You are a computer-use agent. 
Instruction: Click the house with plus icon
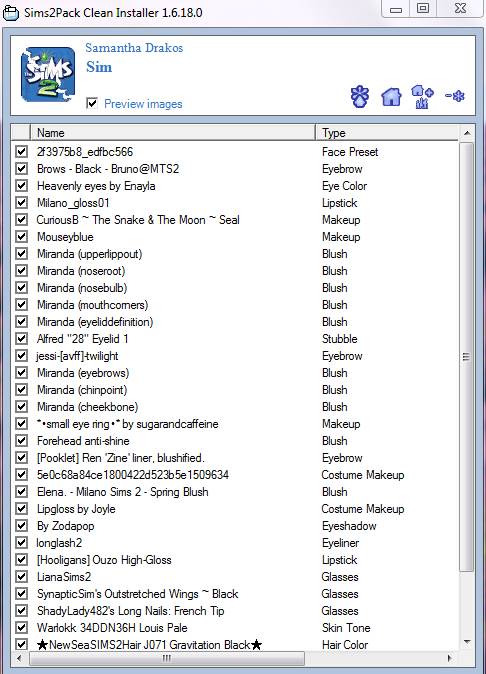coord(422,96)
